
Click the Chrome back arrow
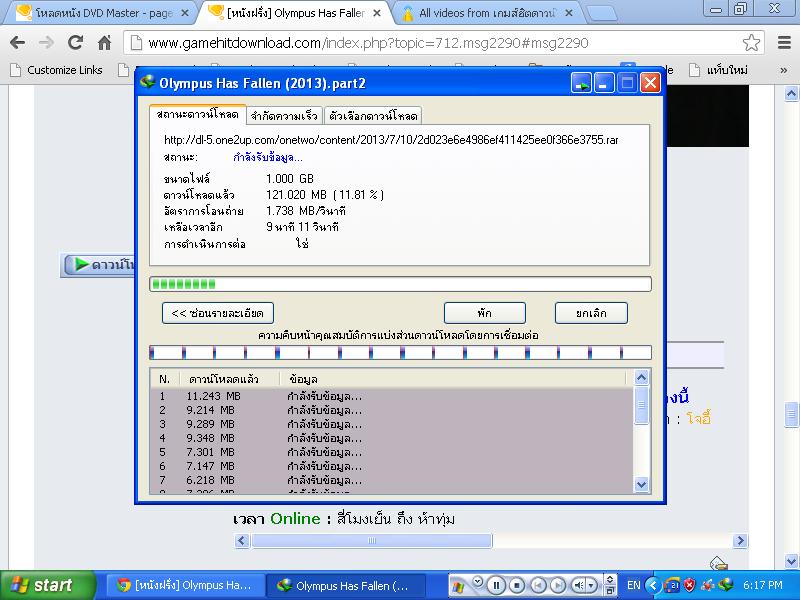pos(17,43)
